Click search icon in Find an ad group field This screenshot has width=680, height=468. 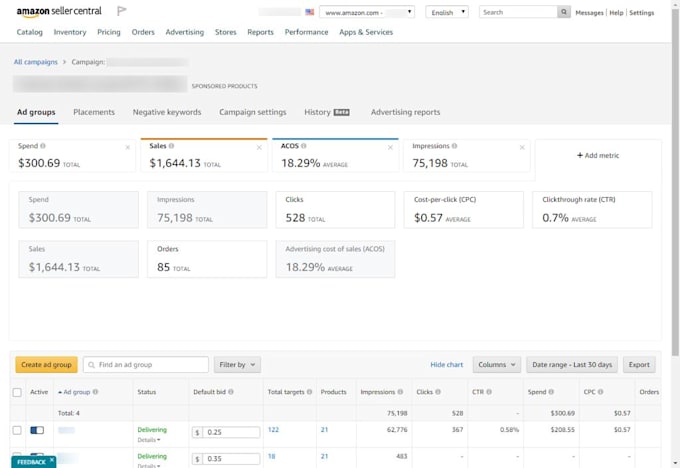[x=92, y=365]
